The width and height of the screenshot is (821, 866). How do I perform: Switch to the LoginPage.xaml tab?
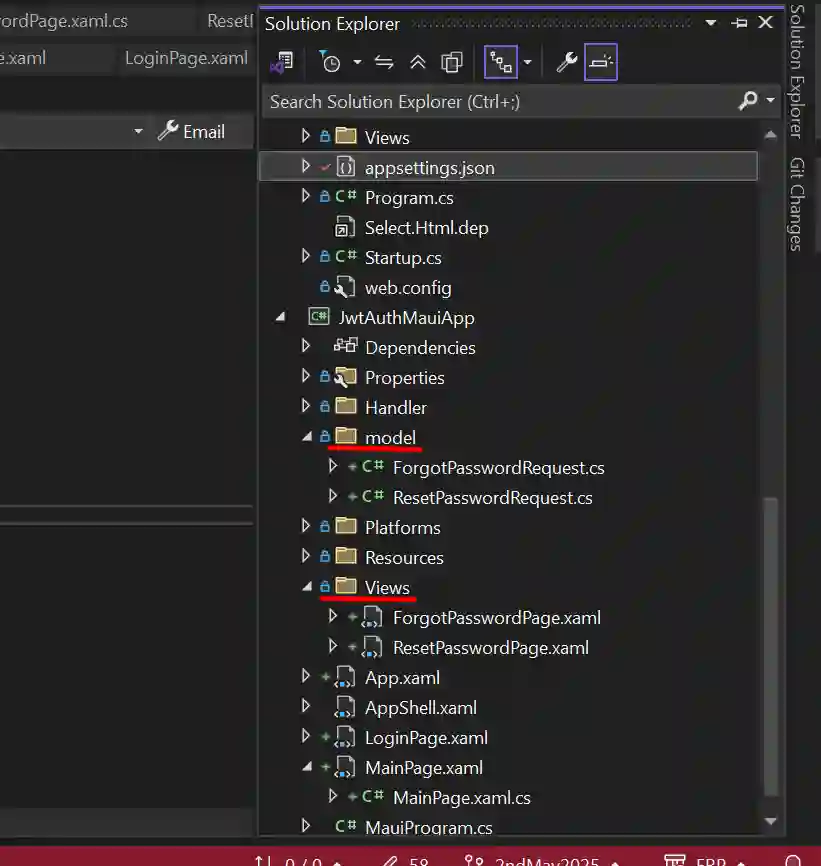point(186,58)
